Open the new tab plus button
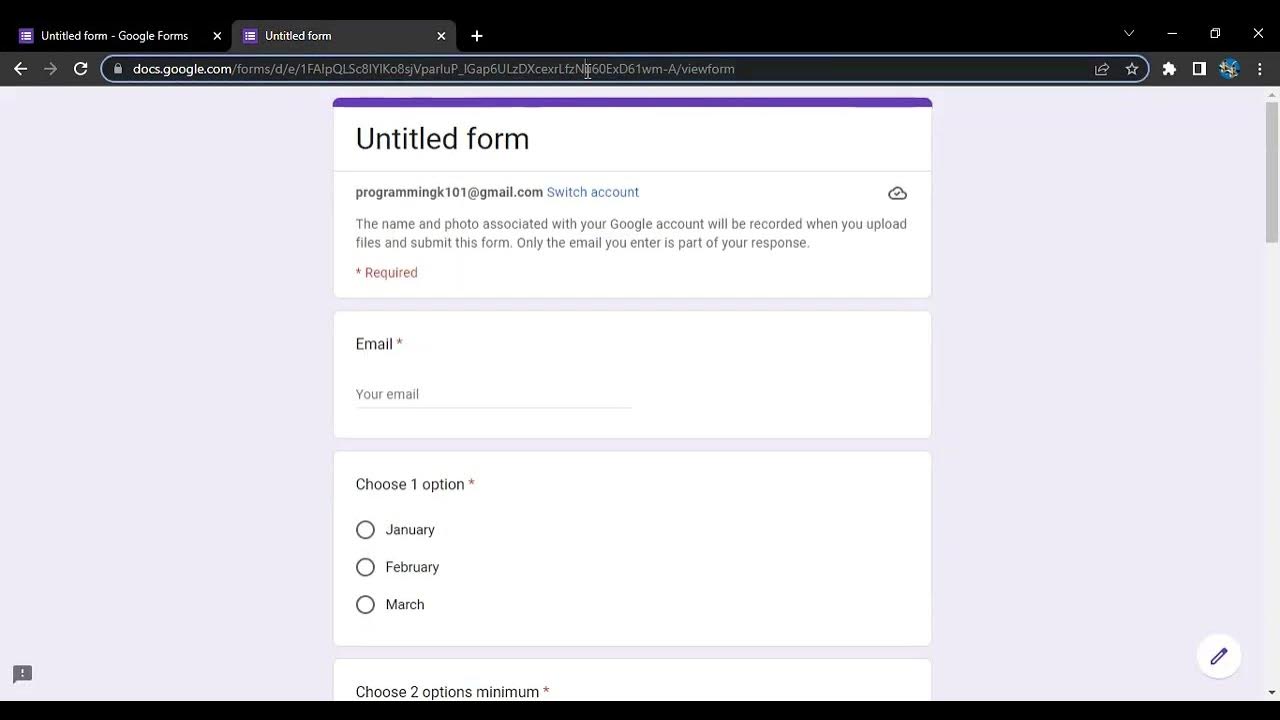Image resolution: width=1280 pixels, height=720 pixels. pyautogui.click(x=477, y=36)
